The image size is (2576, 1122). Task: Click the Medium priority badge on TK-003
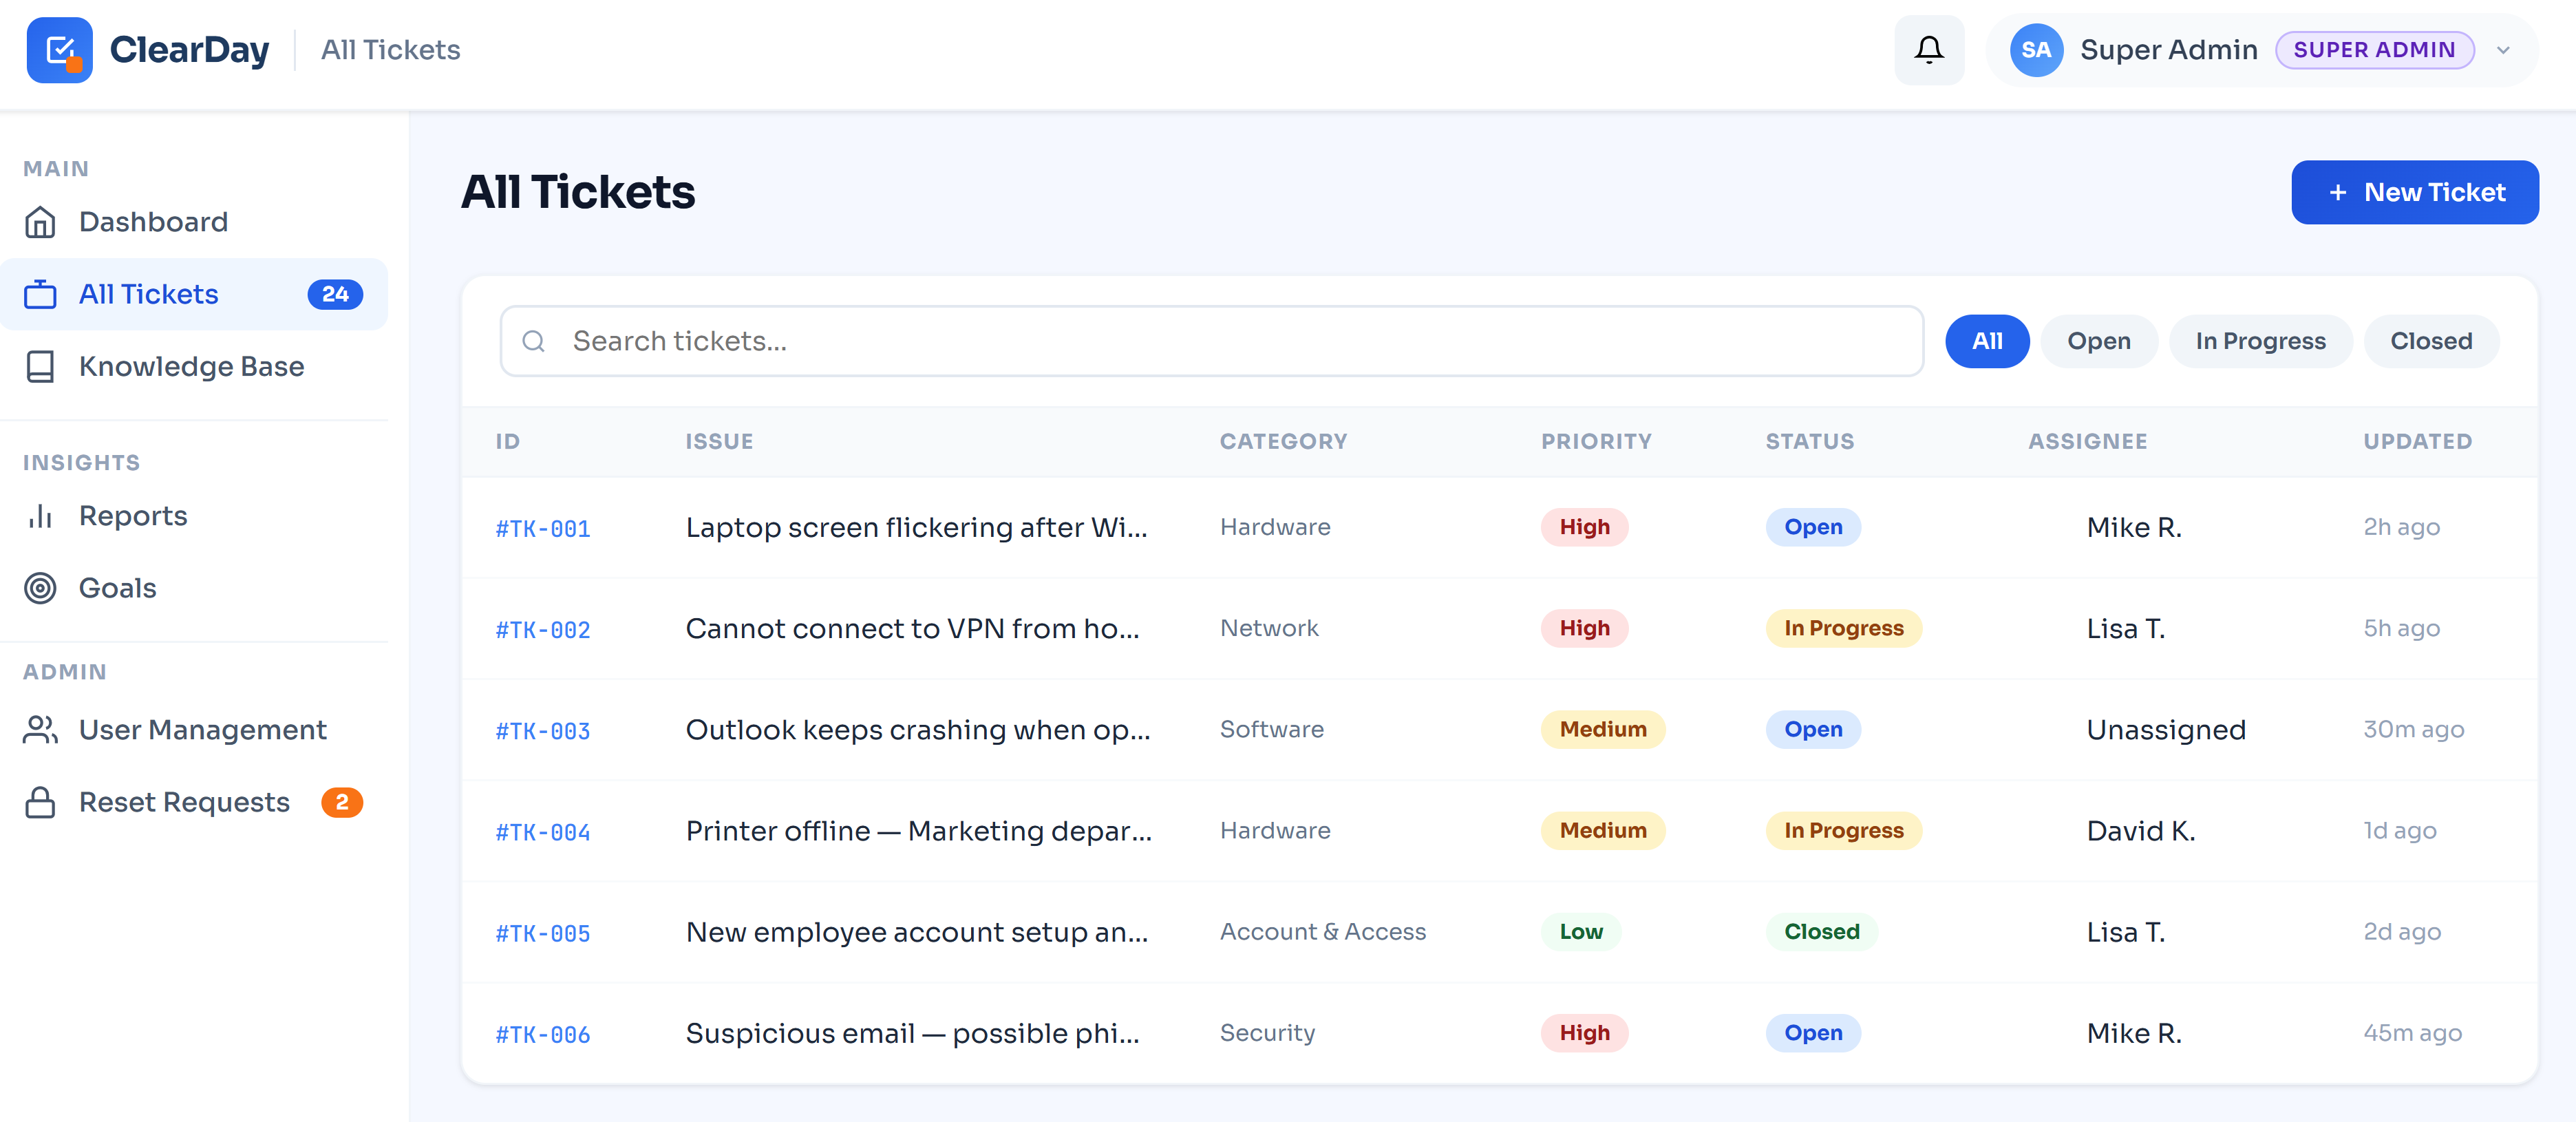click(1602, 729)
